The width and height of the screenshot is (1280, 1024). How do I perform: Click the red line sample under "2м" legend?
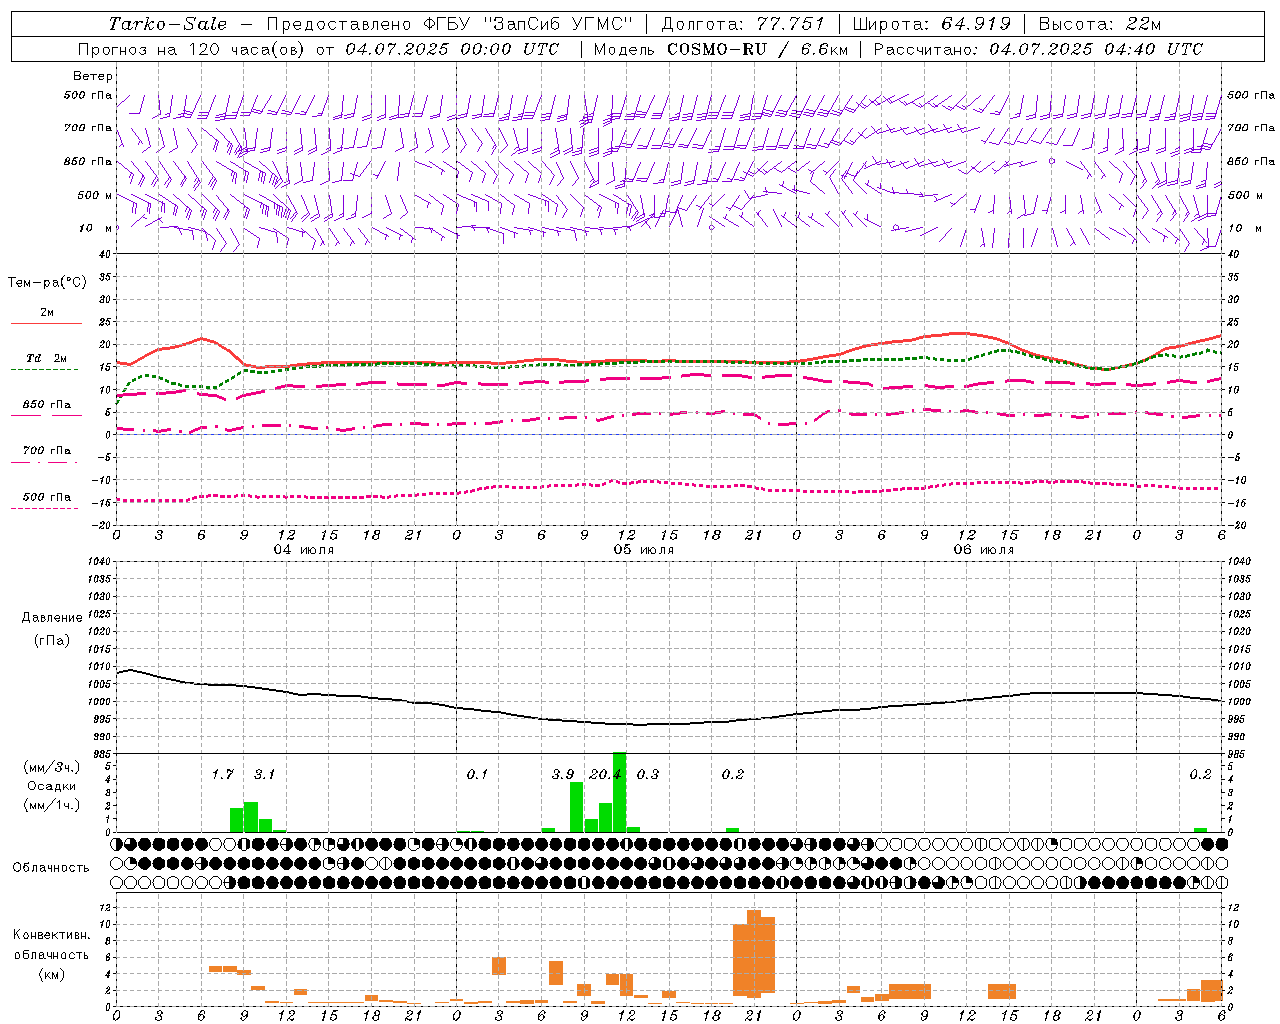(46, 323)
